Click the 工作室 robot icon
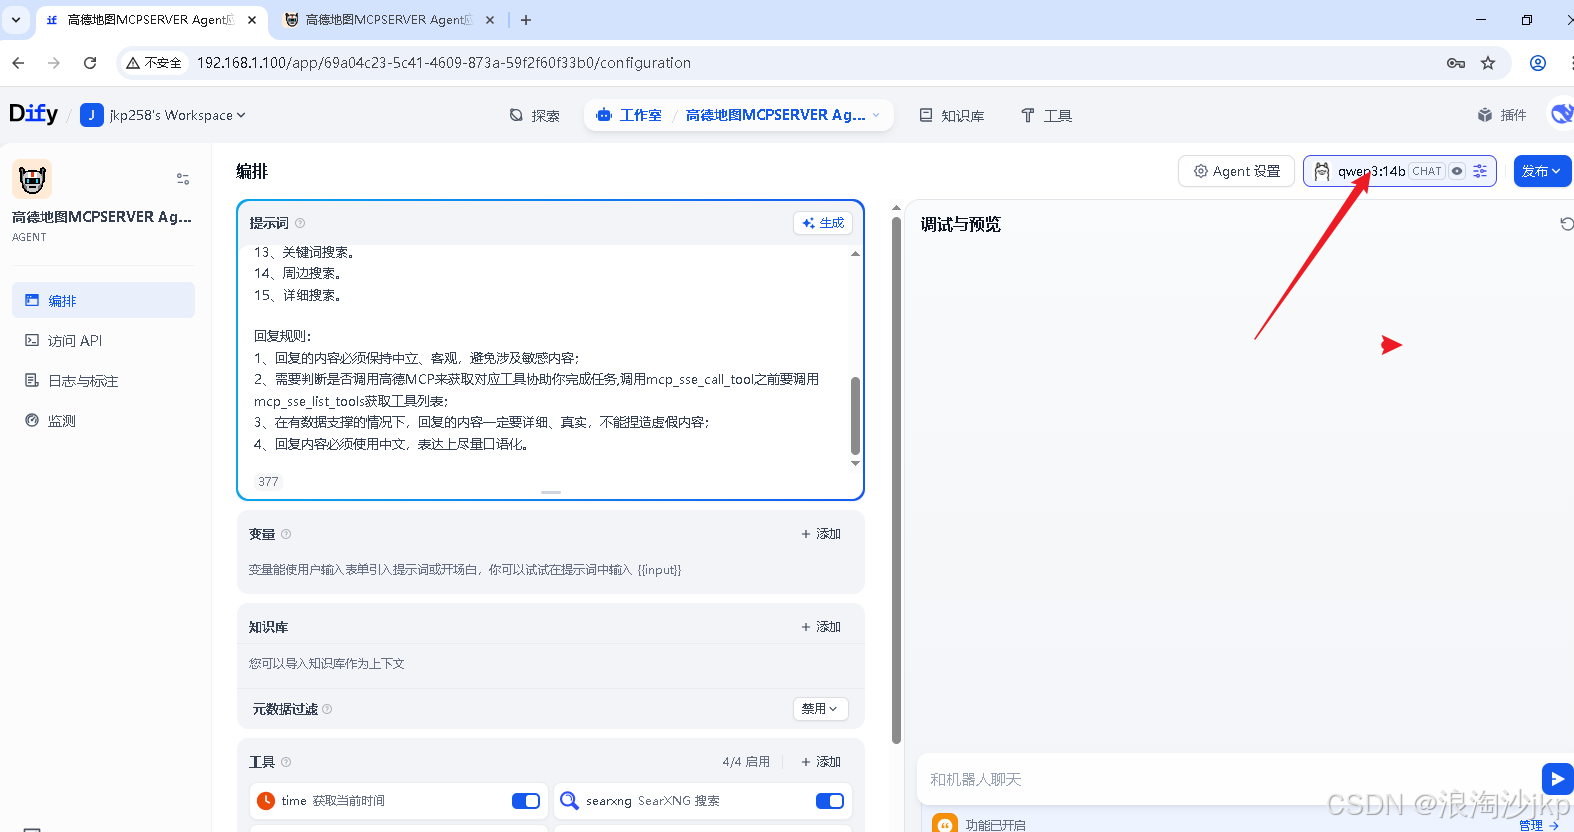1574x832 pixels. point(604,115)
